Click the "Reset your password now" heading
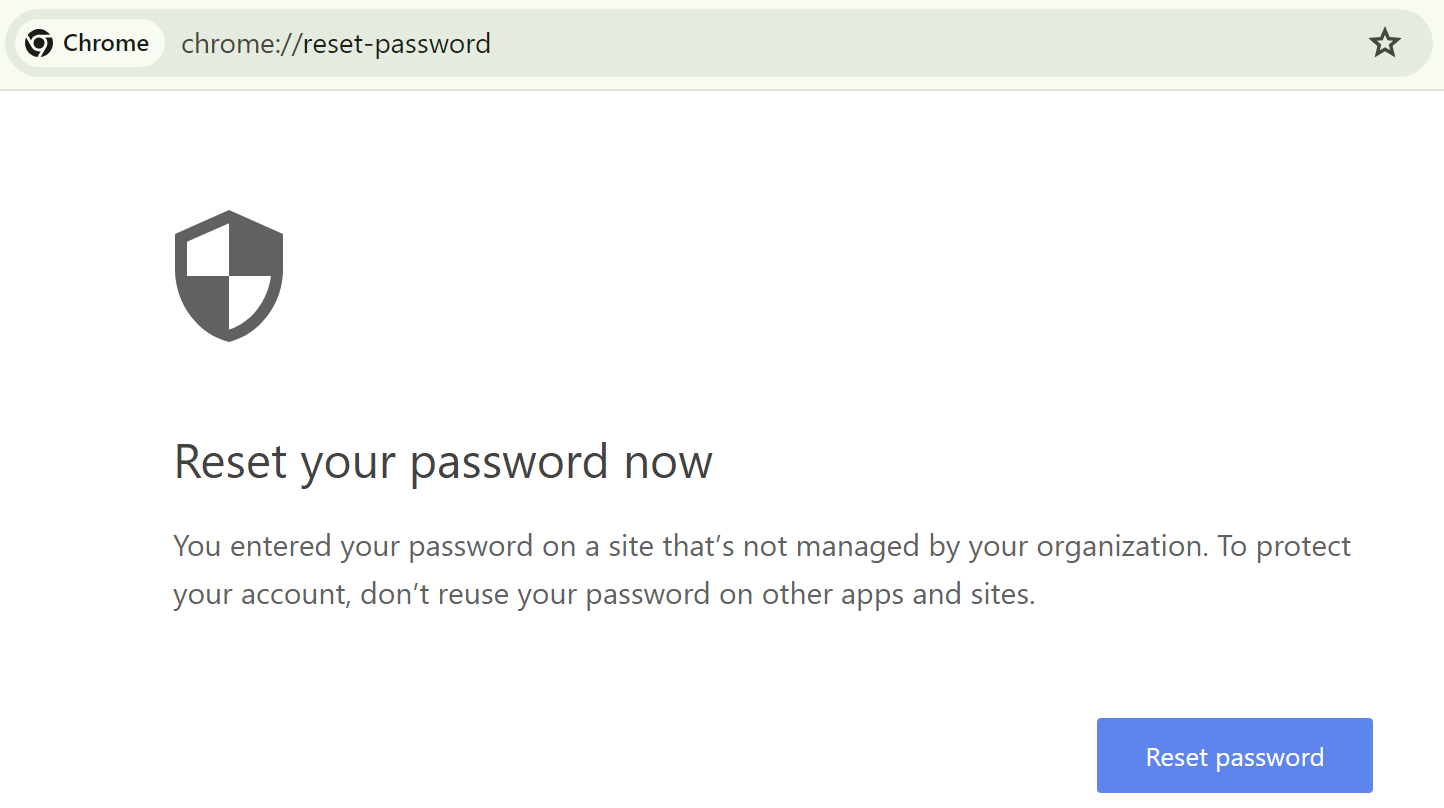 443,462
